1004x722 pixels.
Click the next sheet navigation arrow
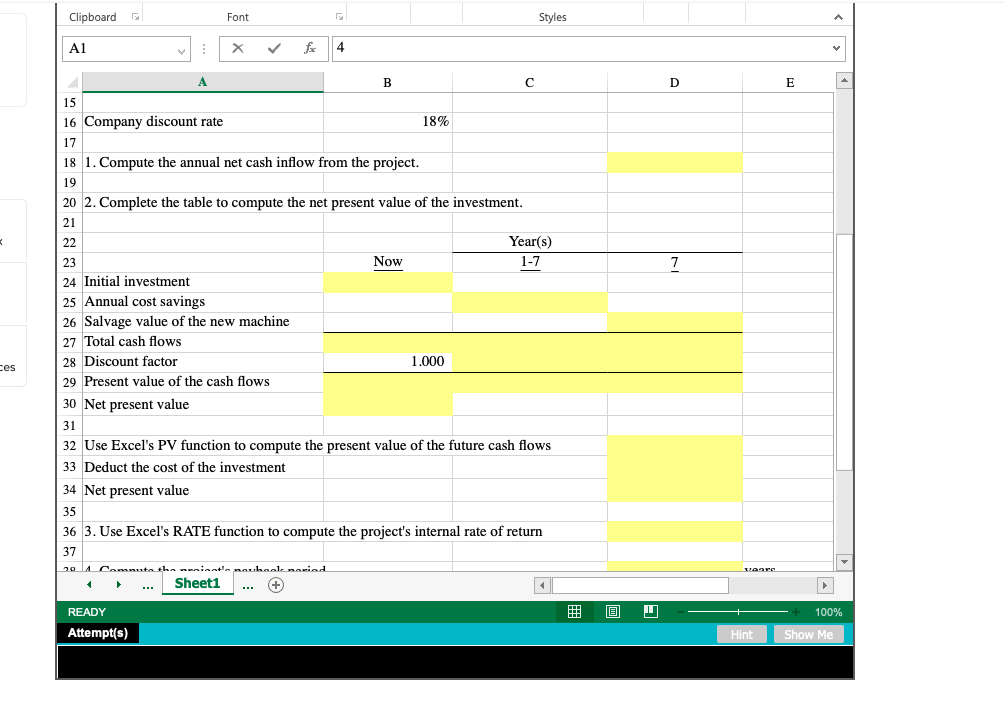[x=119, y=582]
